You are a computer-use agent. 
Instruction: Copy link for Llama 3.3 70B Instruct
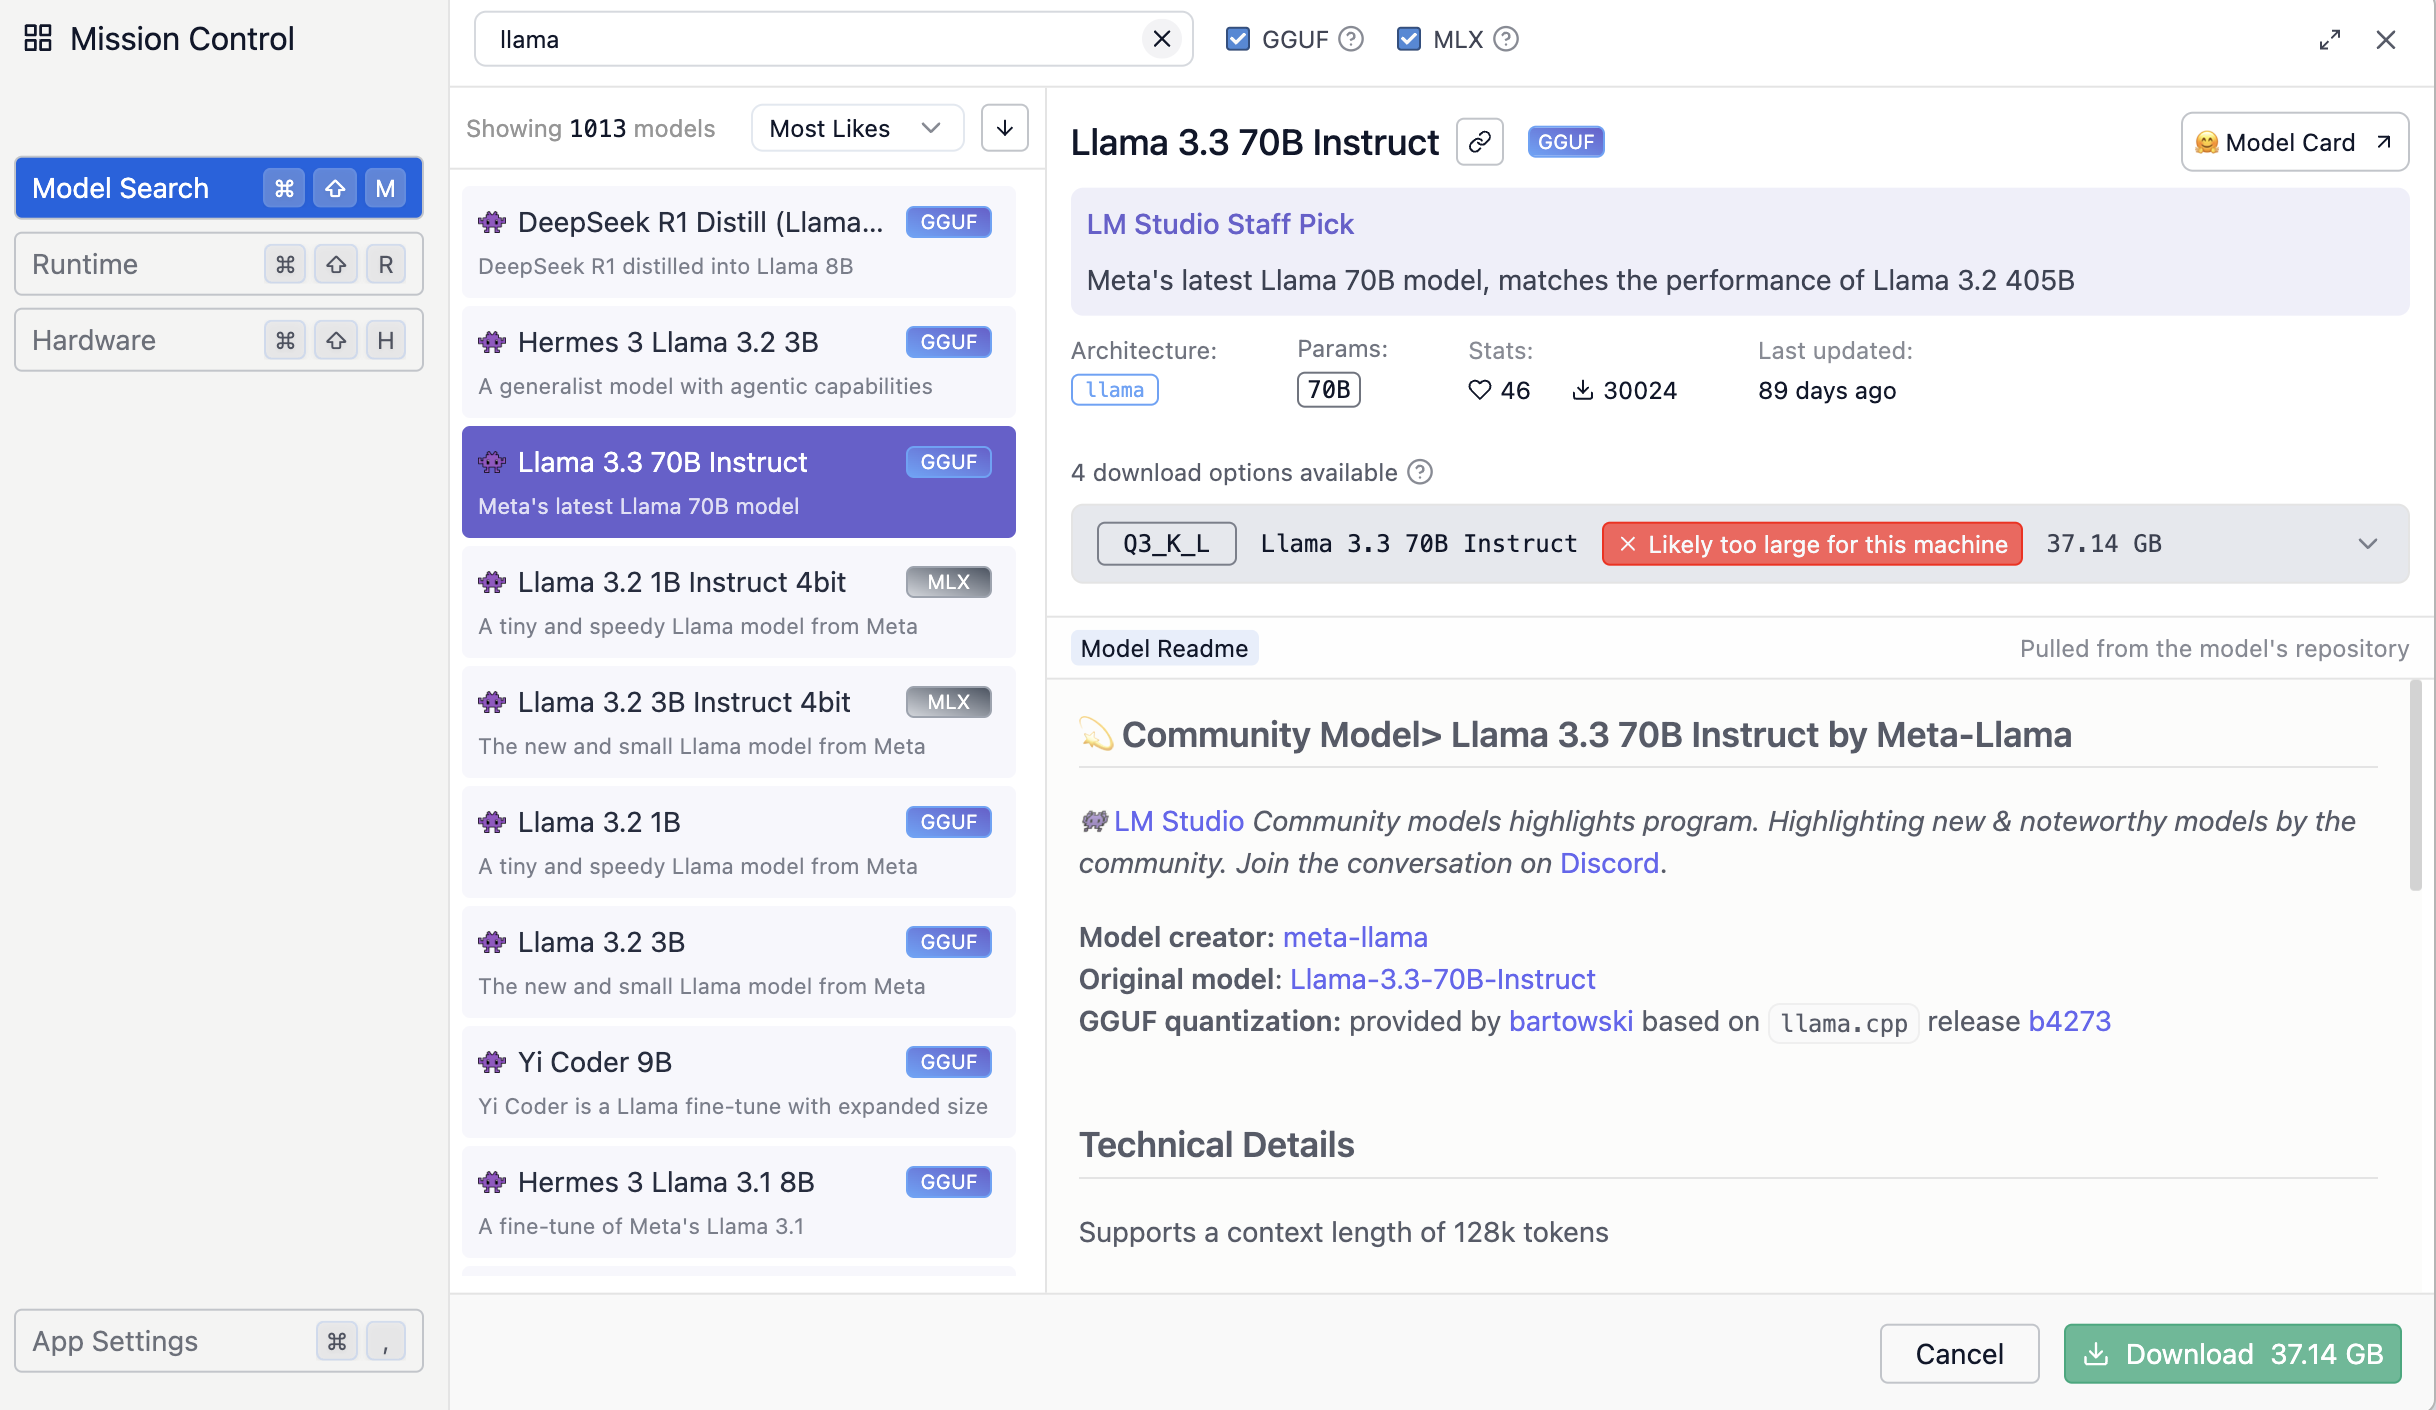(1480, 142)
